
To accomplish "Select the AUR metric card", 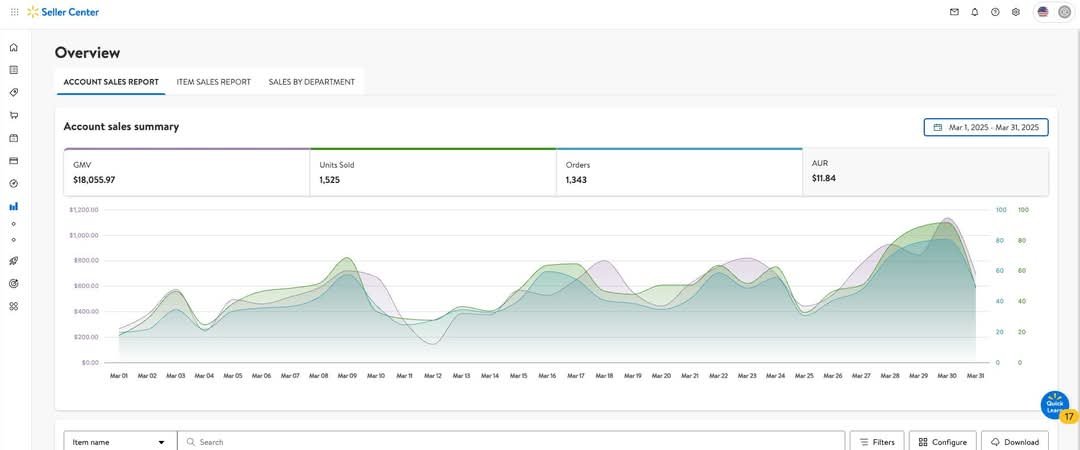I will 926,172.
